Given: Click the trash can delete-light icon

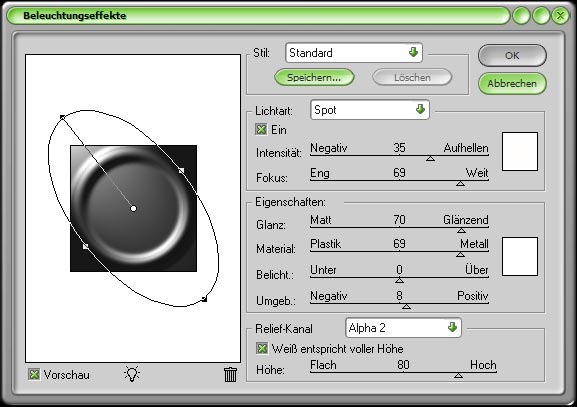Looking at the screenshot, I should coord(230,374).
